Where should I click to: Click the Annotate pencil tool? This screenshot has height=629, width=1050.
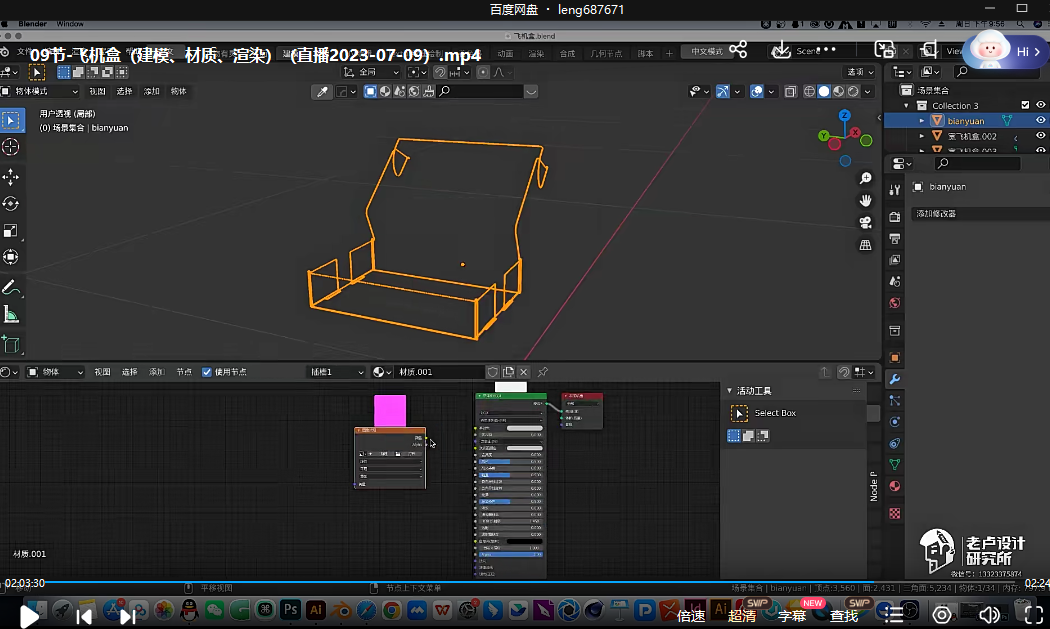click(x=11, y=287)
